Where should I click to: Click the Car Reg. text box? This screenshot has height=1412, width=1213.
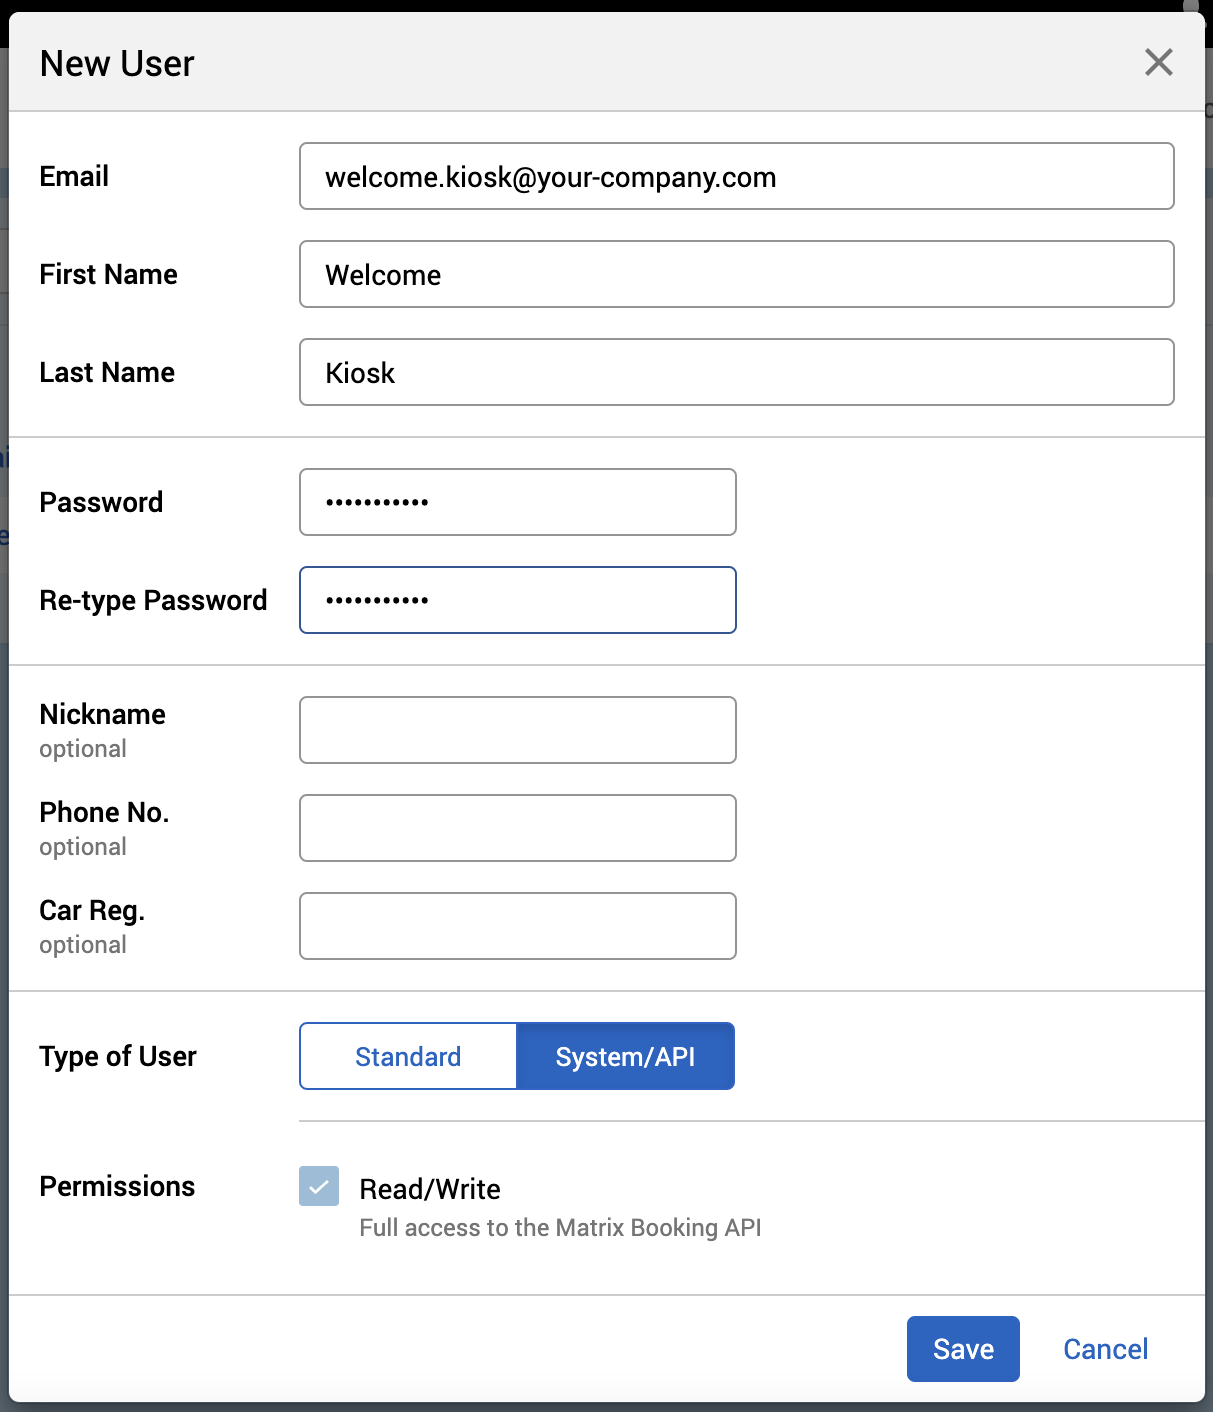click(x=517, y=927)
